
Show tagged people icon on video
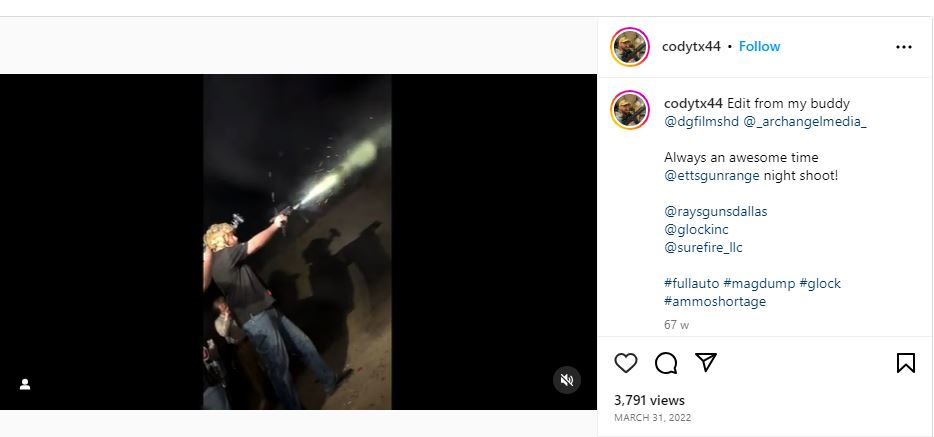(25, 384)
